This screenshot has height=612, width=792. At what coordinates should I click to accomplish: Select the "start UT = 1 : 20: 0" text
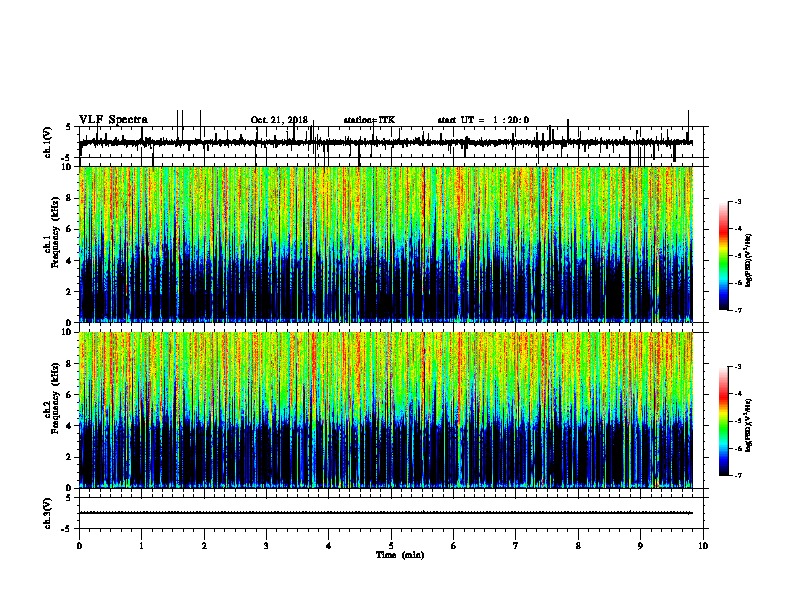click(x=483, y=120)
